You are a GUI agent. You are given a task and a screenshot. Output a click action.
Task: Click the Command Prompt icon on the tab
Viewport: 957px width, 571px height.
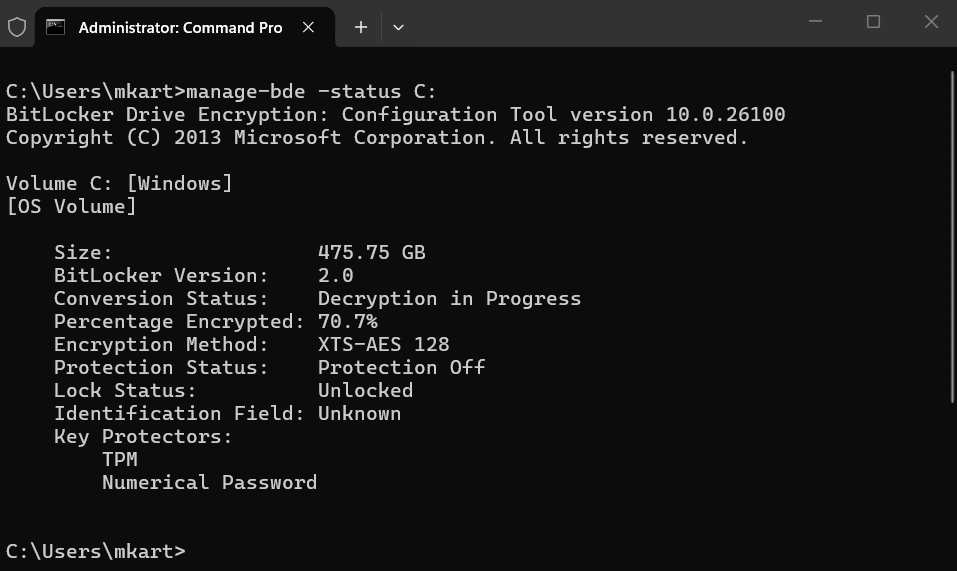pyautogui.click(x=56, y=27)
